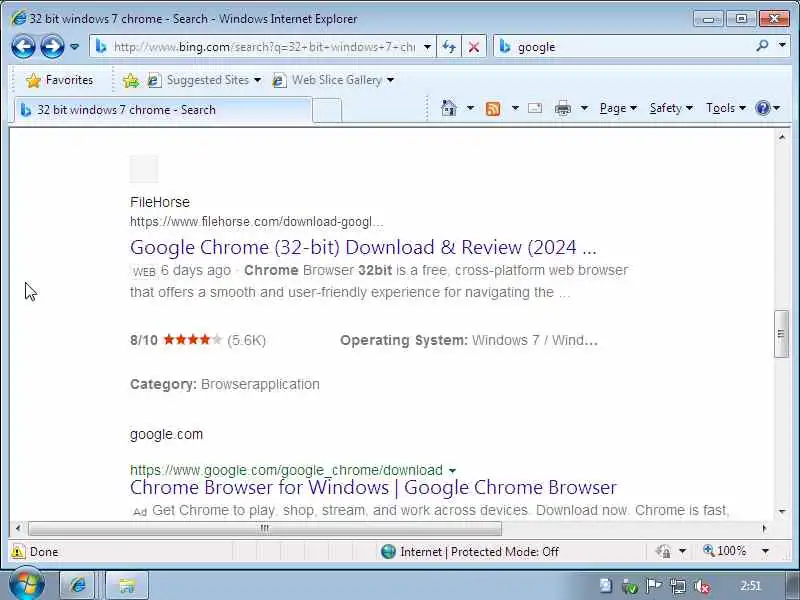This screenshot has width=800, height=600.
Task: Open the recent pages dropdown arrow
Action: pos(74,46)
